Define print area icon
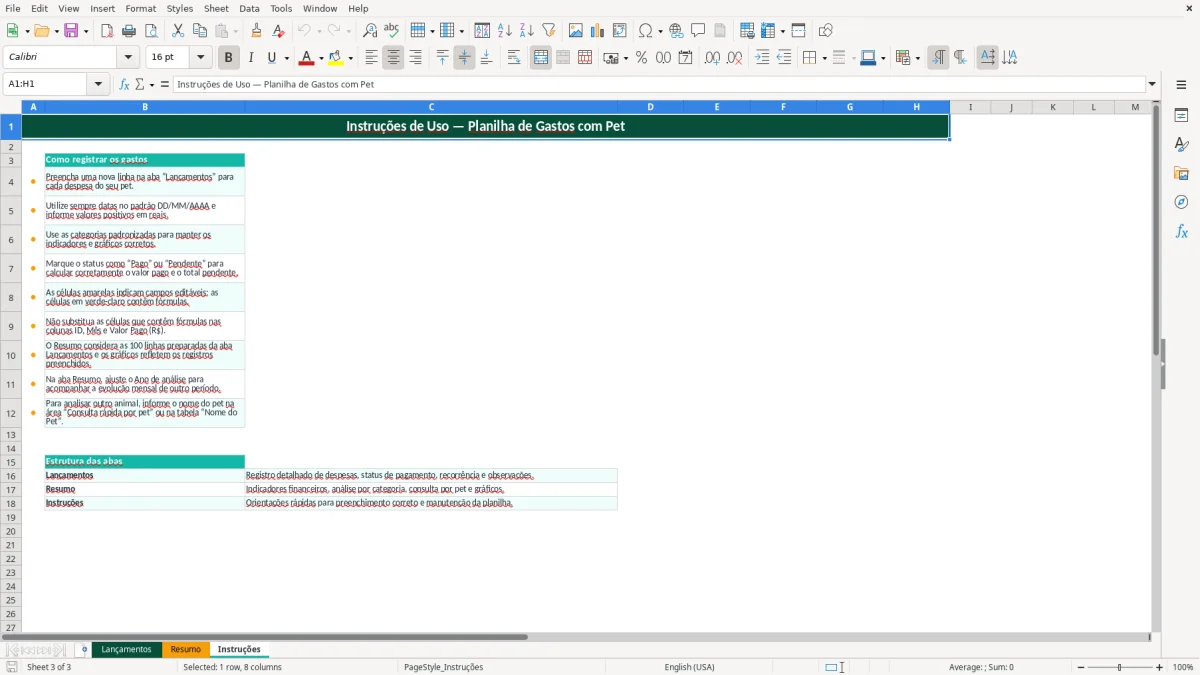This screenshot has height=675, width=1200. 747,31
